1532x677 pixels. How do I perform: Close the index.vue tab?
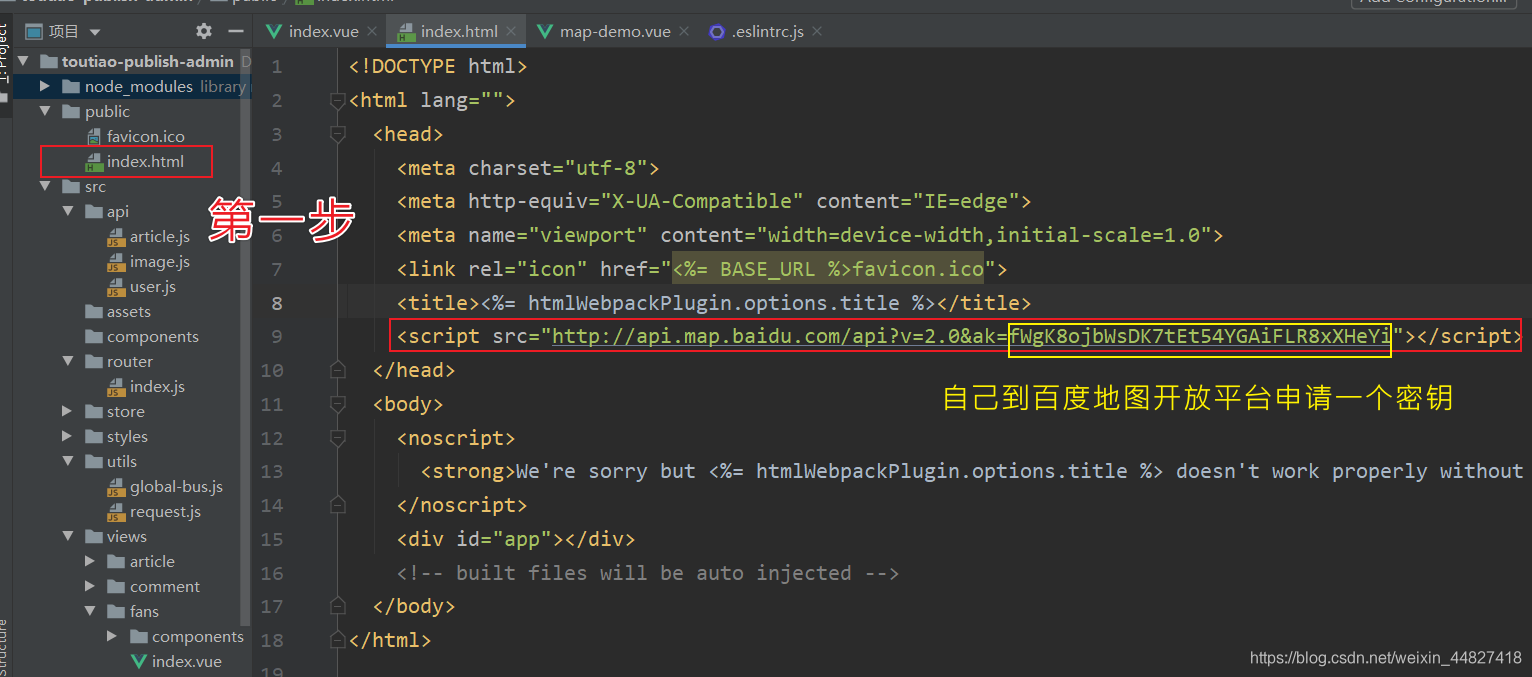(373, 32)
